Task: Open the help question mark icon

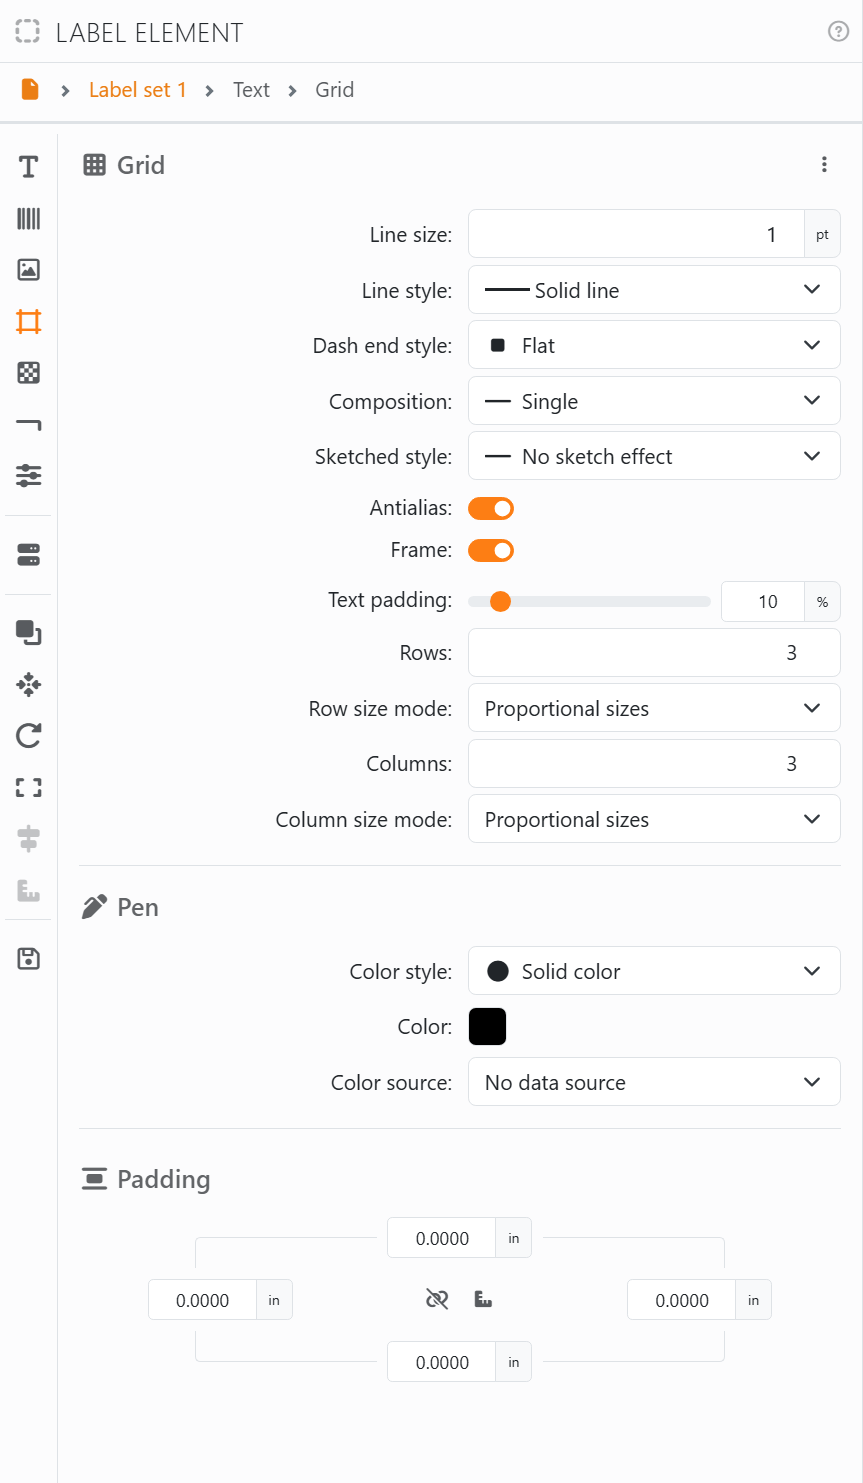Action: [839, 32]
